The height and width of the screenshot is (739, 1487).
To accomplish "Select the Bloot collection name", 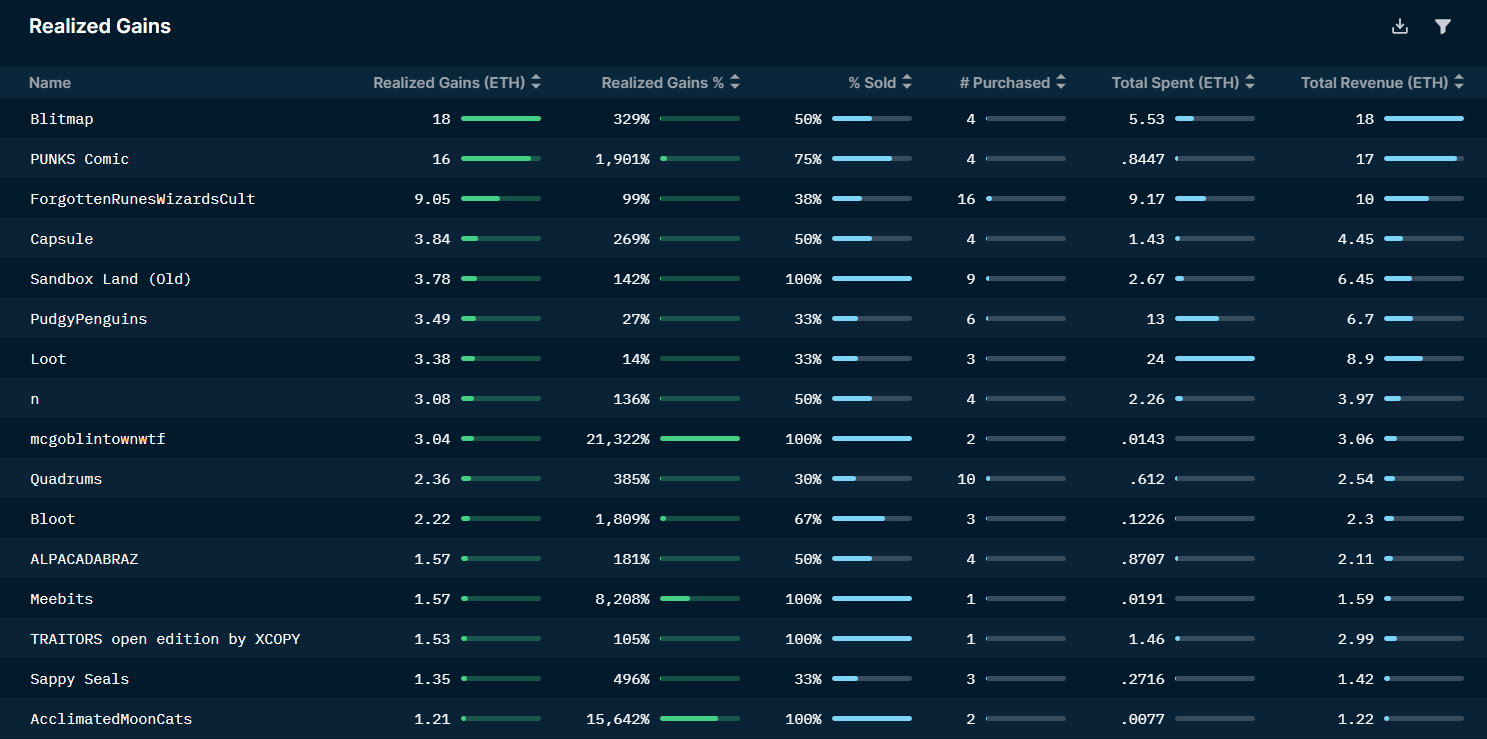I will [53, 519].
